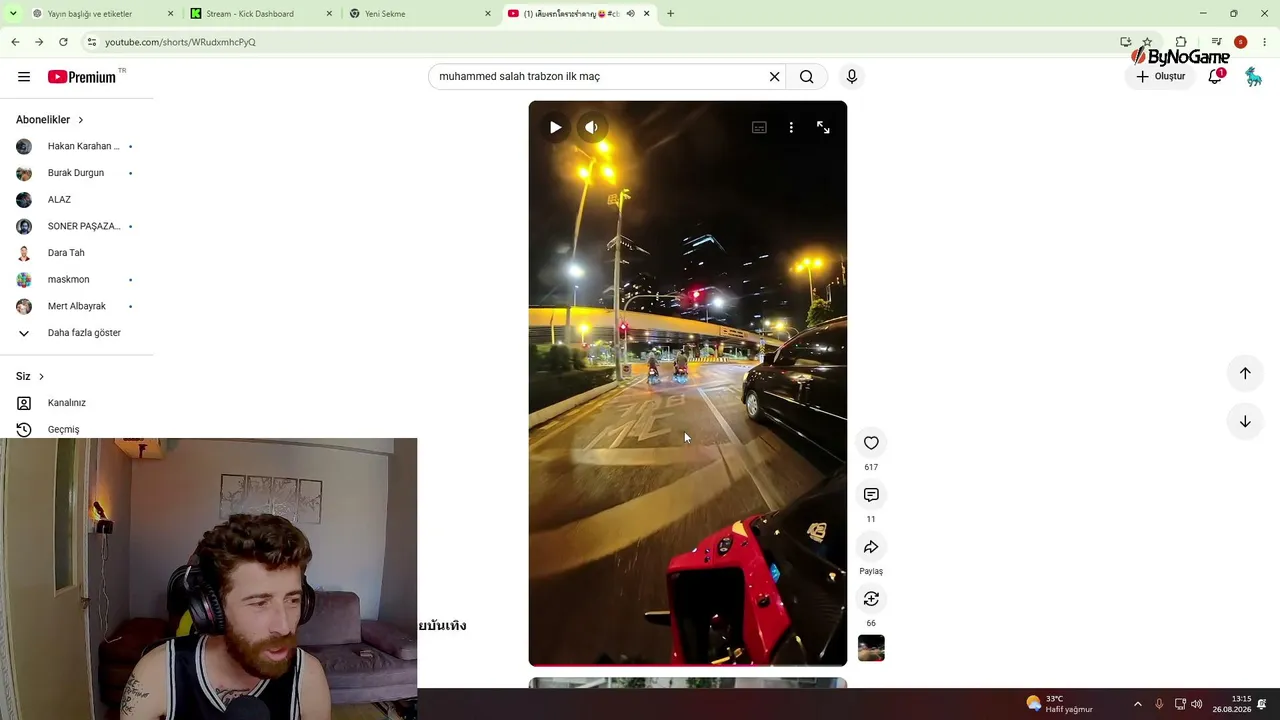Run search with magnifier button
This screenshot has width=1280, height=720.
pos(806,77)
